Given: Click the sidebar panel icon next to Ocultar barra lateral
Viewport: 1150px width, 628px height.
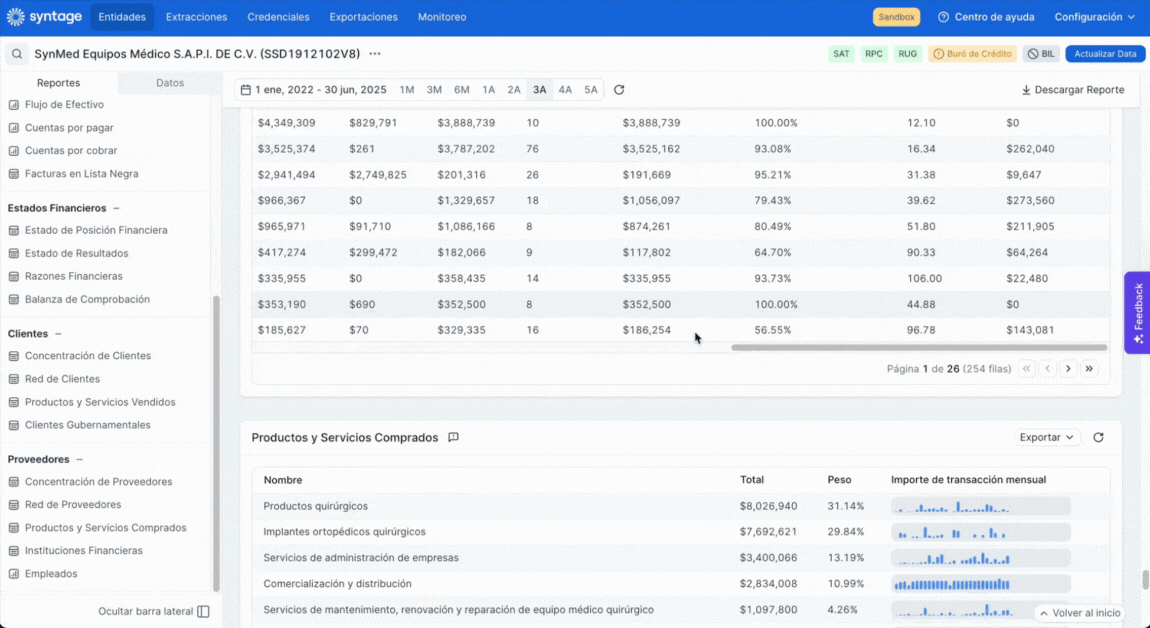Looking at the screenshot, I should point(204,611).
